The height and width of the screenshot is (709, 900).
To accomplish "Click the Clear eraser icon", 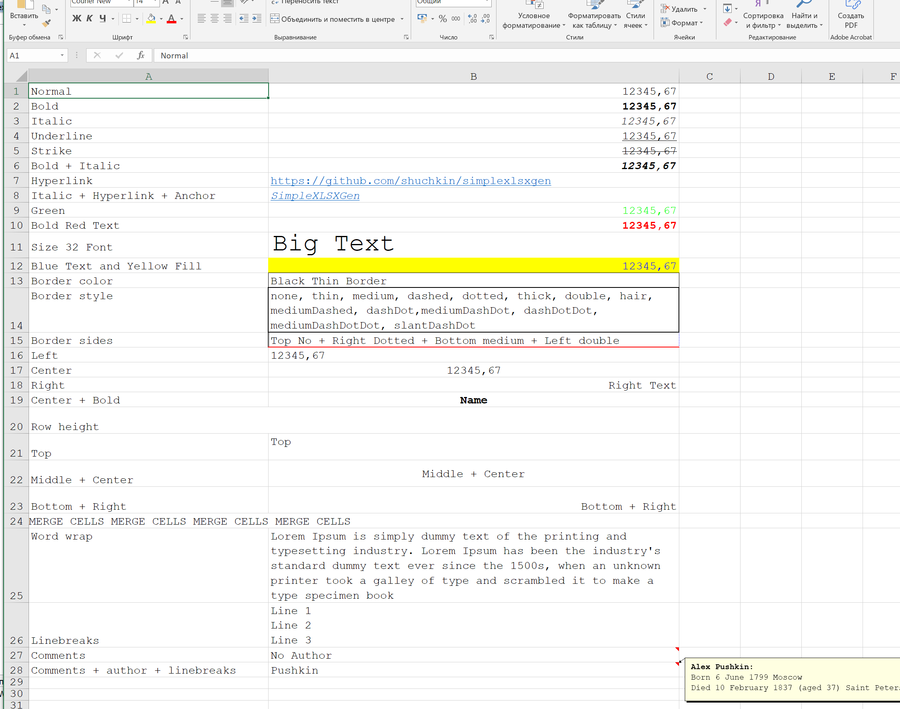I will 728,22.
